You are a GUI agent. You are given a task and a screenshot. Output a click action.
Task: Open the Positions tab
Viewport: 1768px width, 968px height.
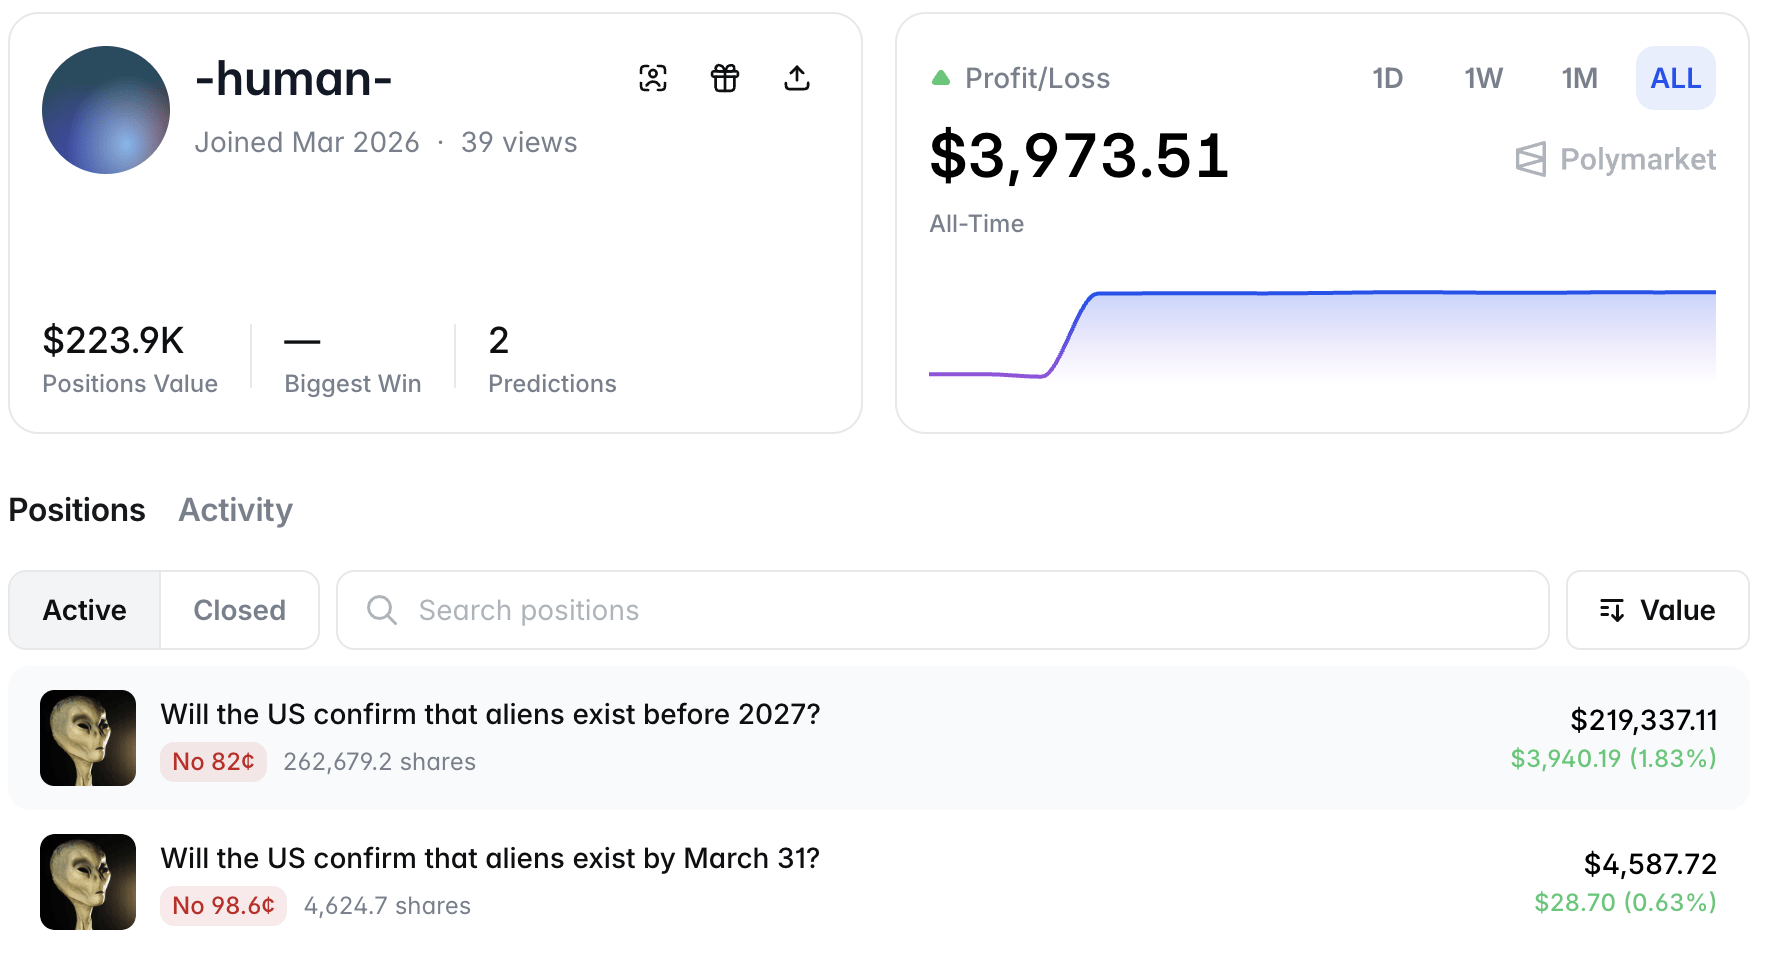(x=77, y=510)
